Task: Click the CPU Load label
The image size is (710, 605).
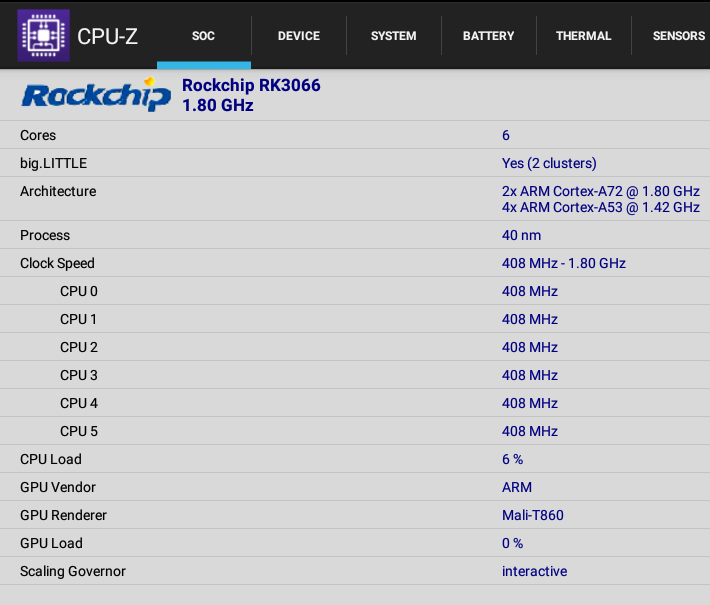Action: tap(51, 459)
